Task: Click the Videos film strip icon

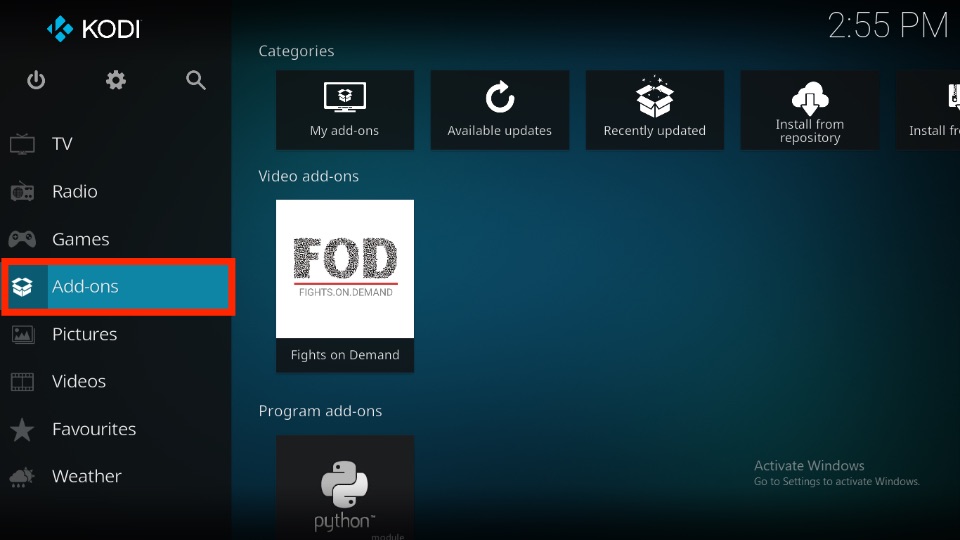Action: click(x=22, y=381)
